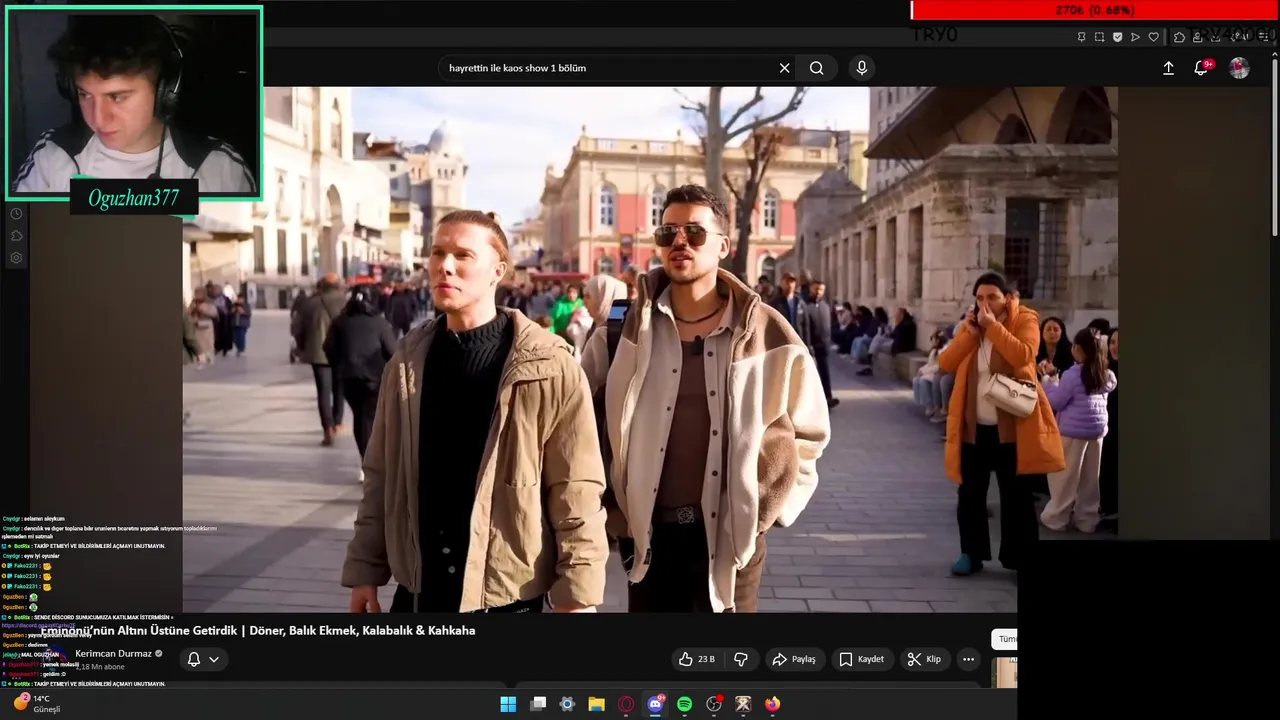Open Discord from taskbar
The image size is (1280, 720).
pos(656,704)
